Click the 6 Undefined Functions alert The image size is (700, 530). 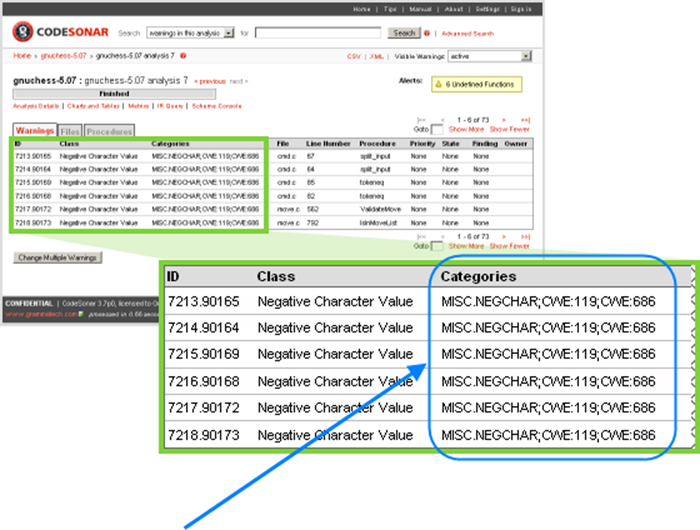pyautogui.click(x=476, y=84)
